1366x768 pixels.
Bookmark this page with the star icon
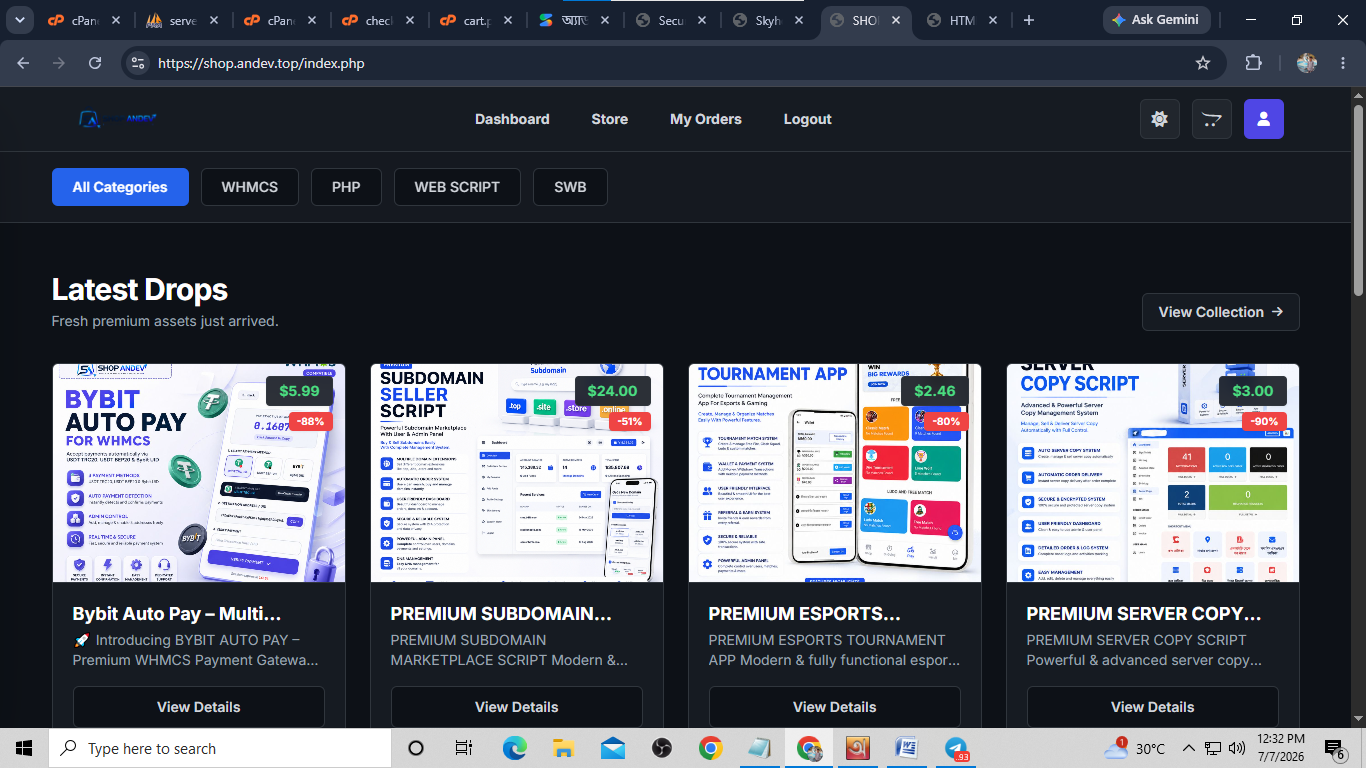click(x=1203, y=63)
